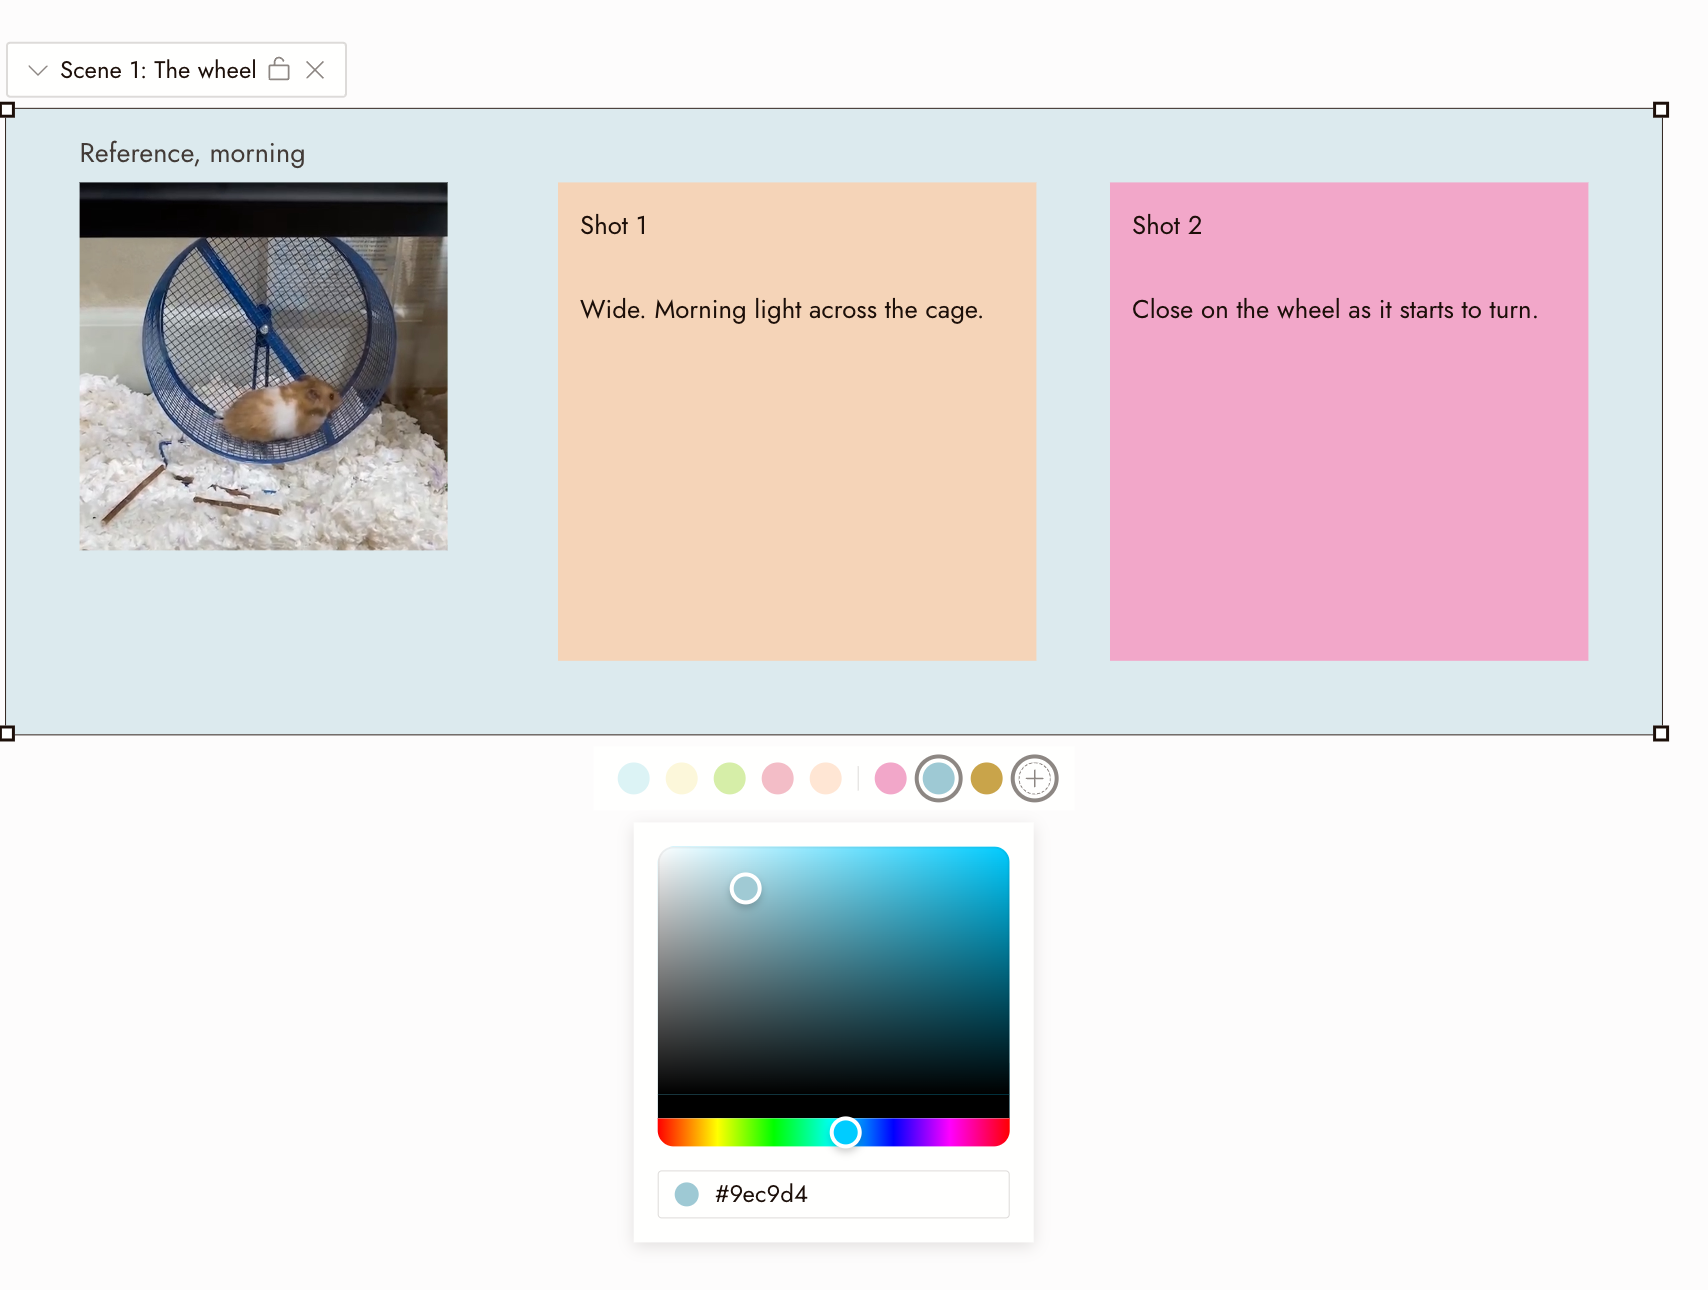Toggle the lock icon on Scene 1
The image size is (1708, 1290).
click(x=279, y=69)
